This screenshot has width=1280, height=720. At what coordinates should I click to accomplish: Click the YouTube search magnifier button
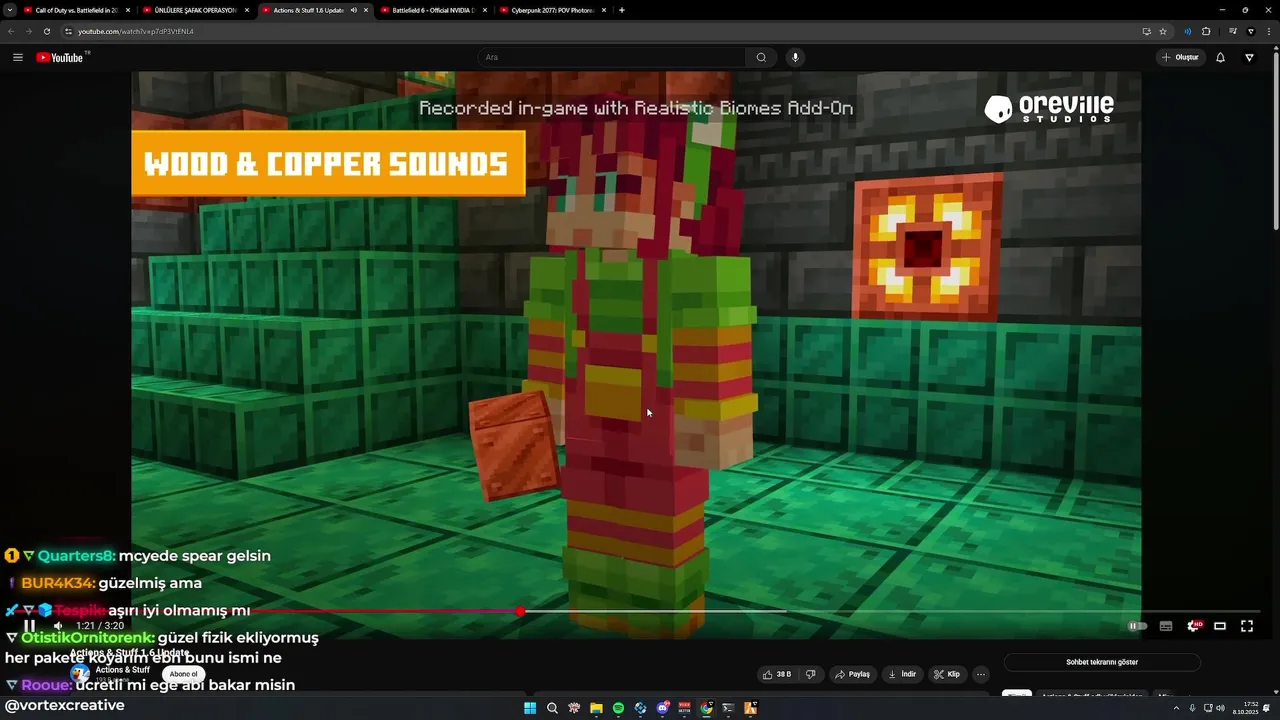(x=761, y=57)
